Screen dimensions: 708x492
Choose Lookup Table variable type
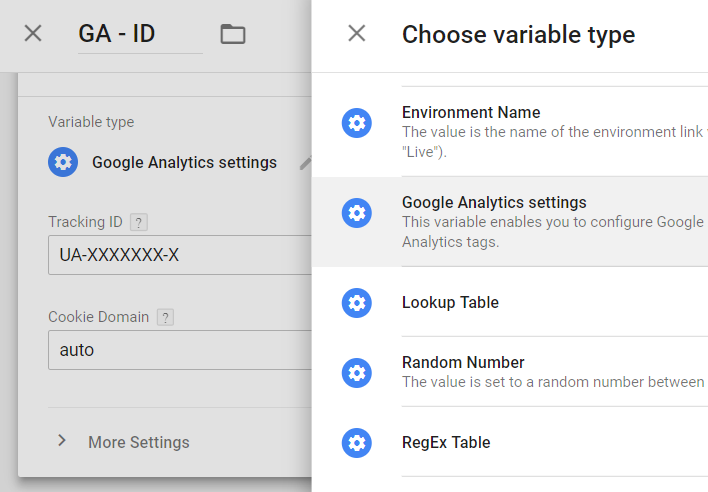click(450, 302)
